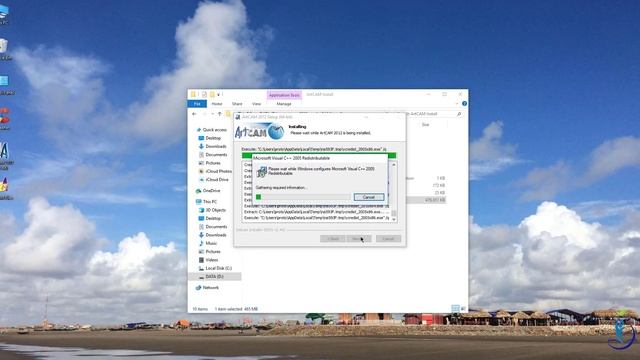640x360 pixels.
Task: Select Local Disk (C:)
Action: pyautogui.click(x=218, y=268)
